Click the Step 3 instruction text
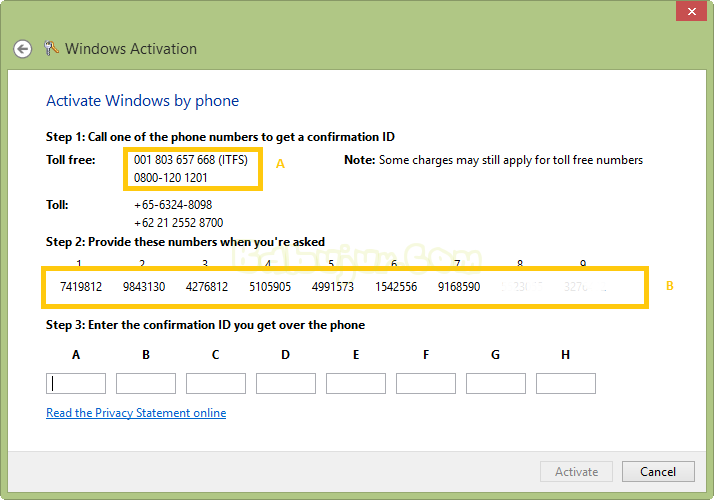 [205, 325]
